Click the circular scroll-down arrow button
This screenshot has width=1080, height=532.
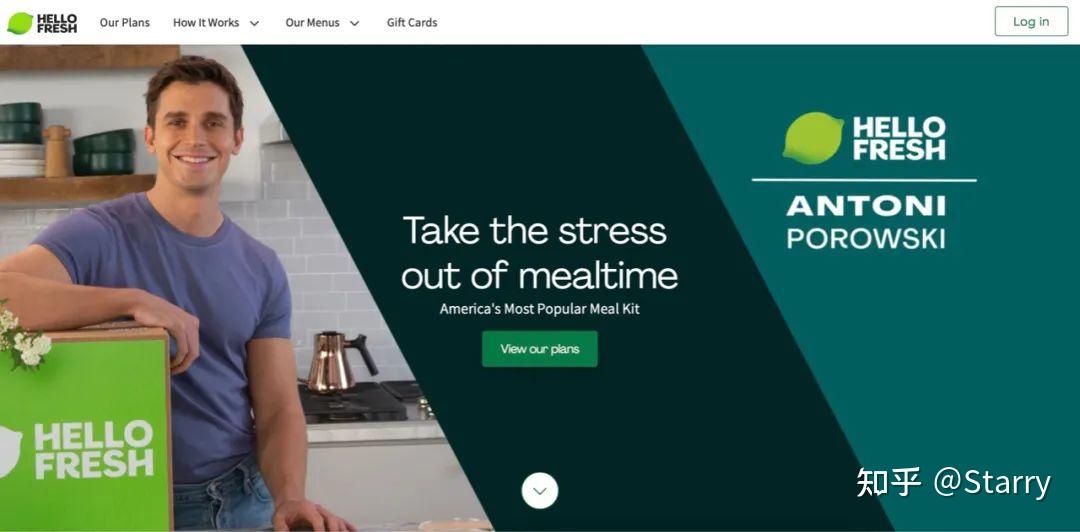coord(539,491)
